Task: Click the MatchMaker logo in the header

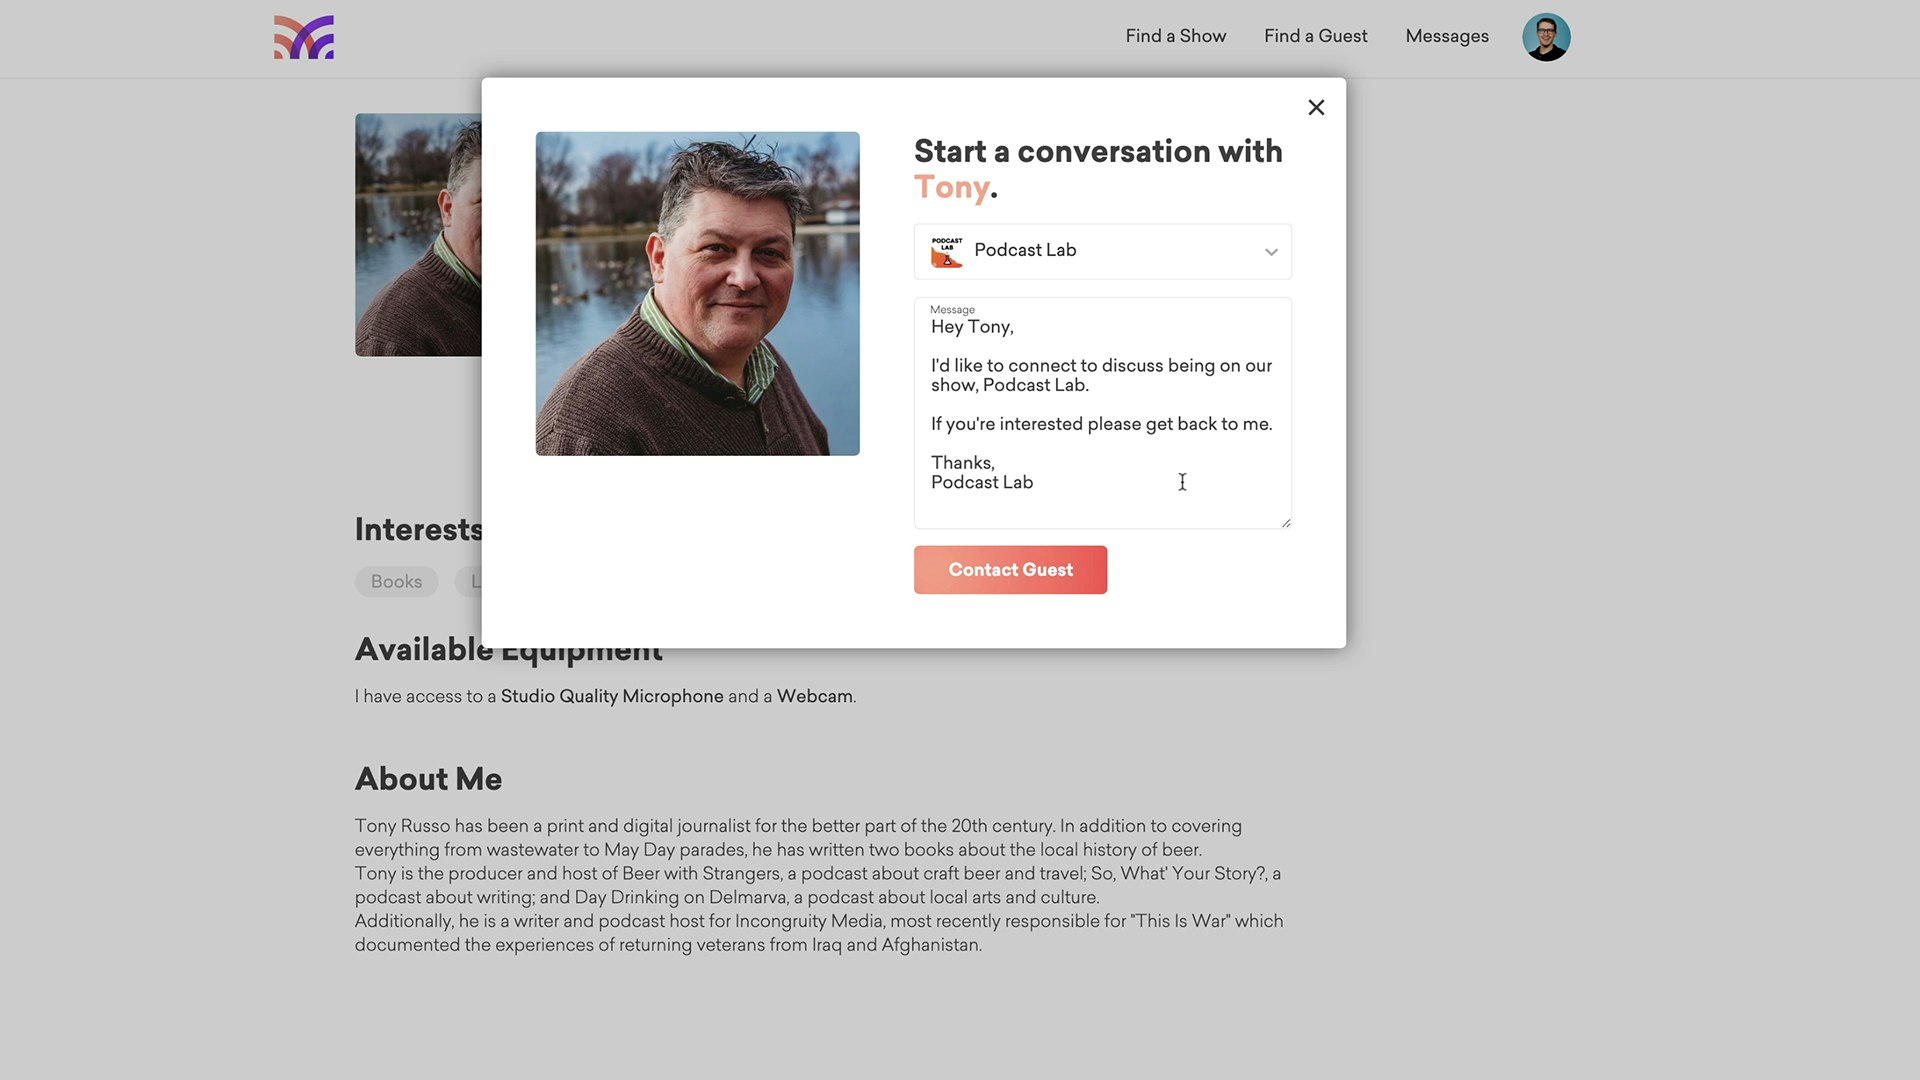Action: click(303, 37)
